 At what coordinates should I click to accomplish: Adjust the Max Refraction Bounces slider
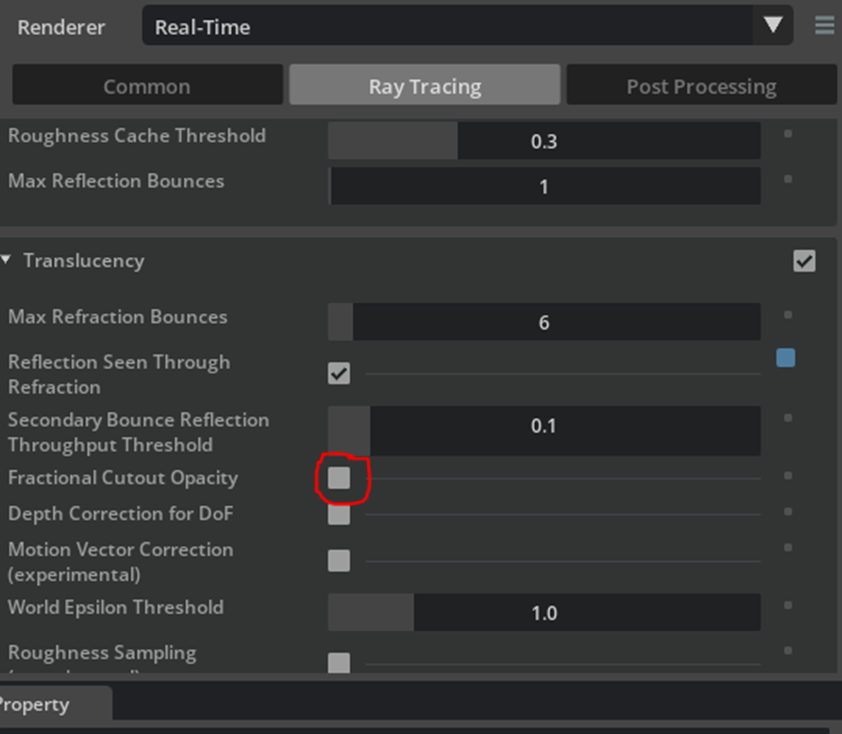[544, 322]
